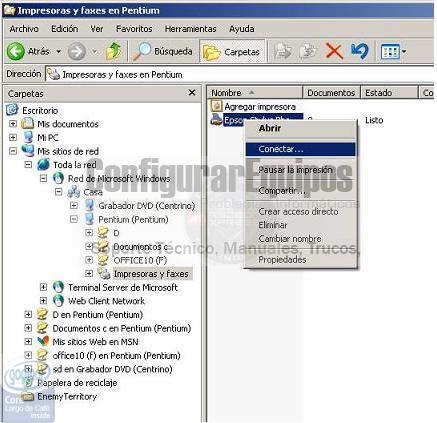Expand Grabador DVD (Centrino) node

pos(74,205)
